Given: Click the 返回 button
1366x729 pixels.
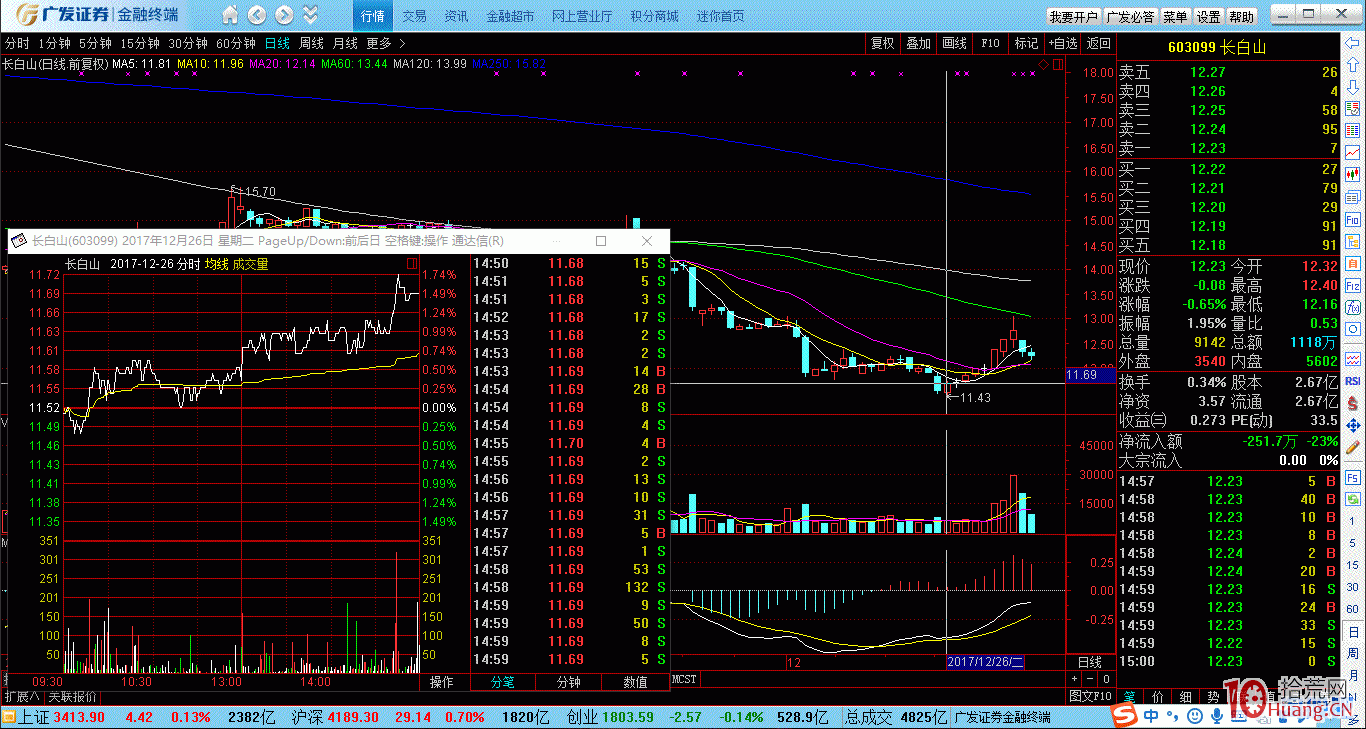Looking at the screenshot, I should coord(1098,44).
